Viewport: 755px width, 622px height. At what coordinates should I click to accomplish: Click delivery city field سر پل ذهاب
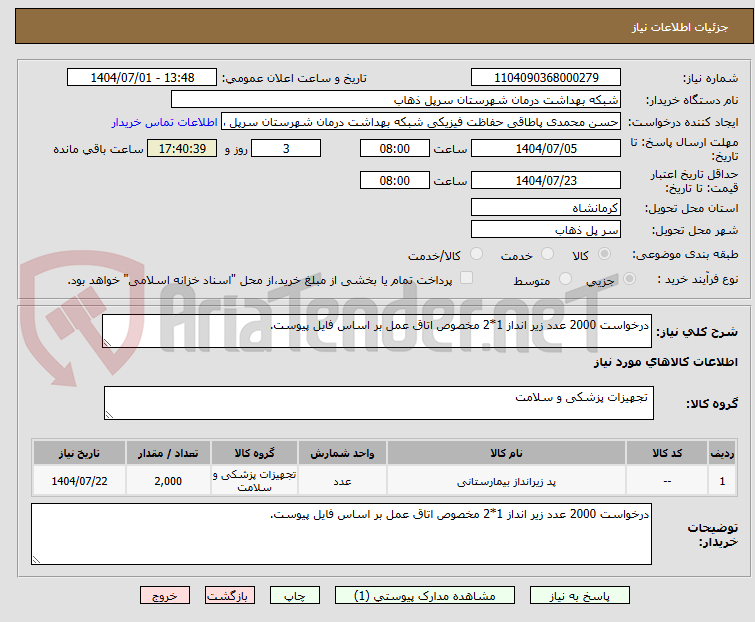coord(546,230)
